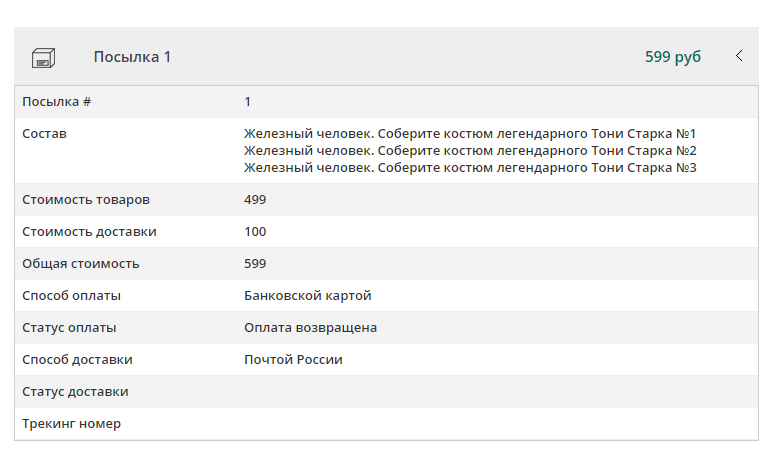The image size is (783, 461).
Task: Click the 499 goods cost value
Action: point(255,200)
